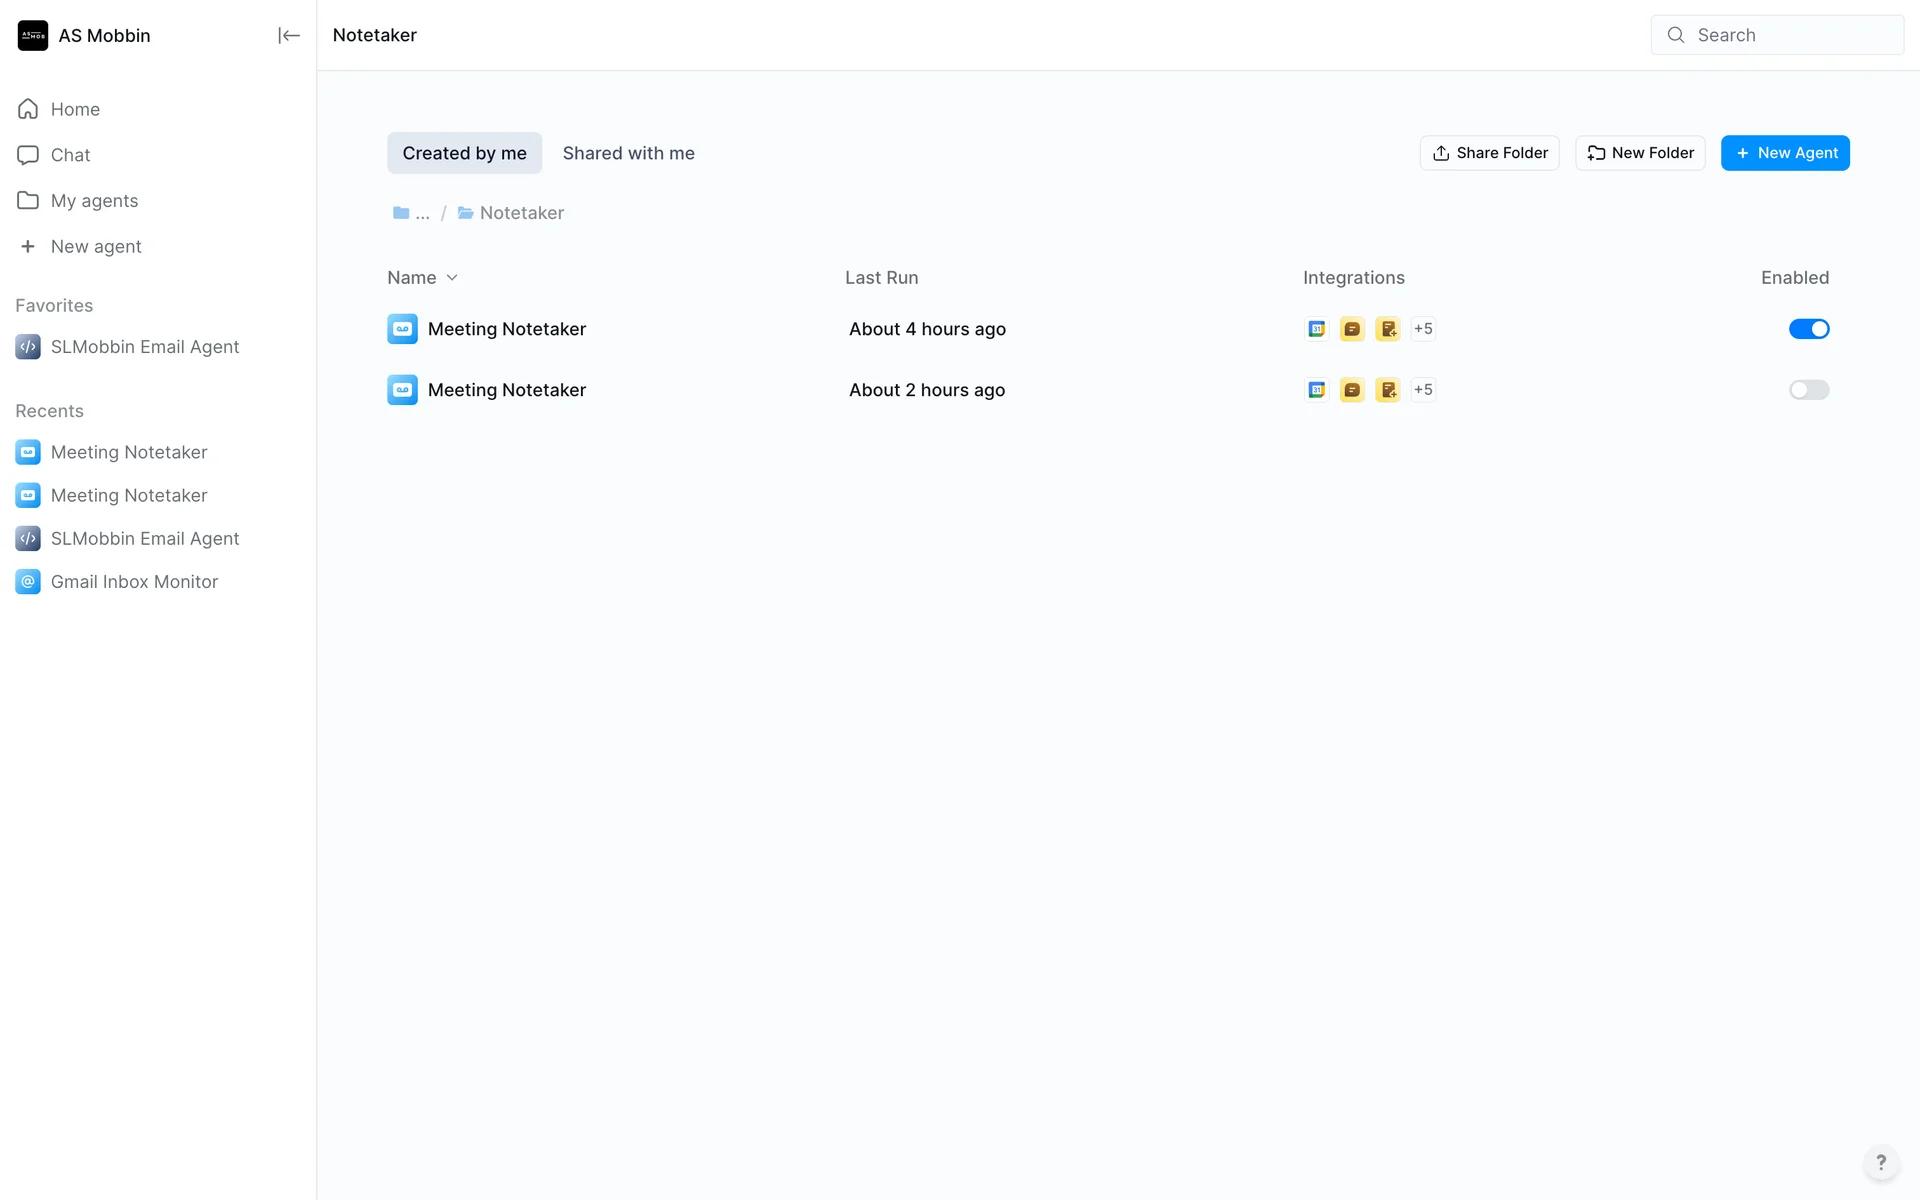This screenshot has height=1200, width=1920.
Task: Click the AS Mobbin workspace logo
Action: pyautogui.click(x=33, y=35)
